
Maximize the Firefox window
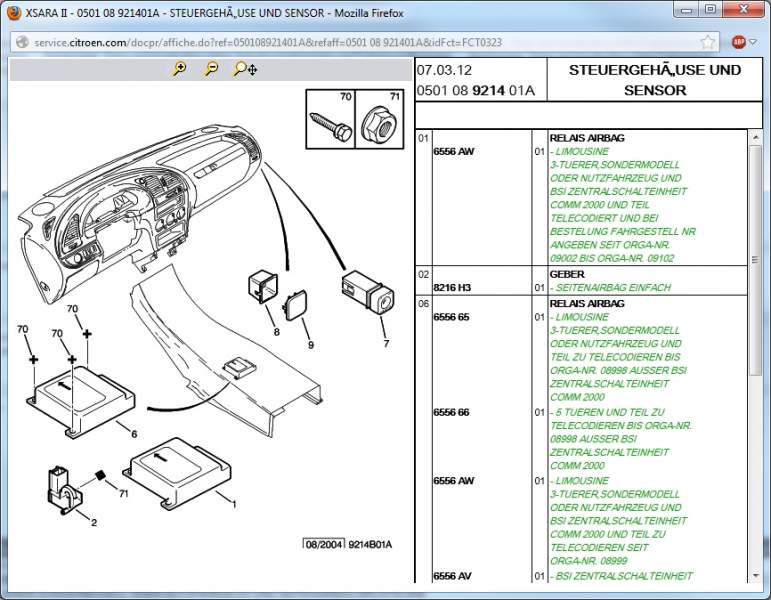pyautogui.click(x=710, y=10)
